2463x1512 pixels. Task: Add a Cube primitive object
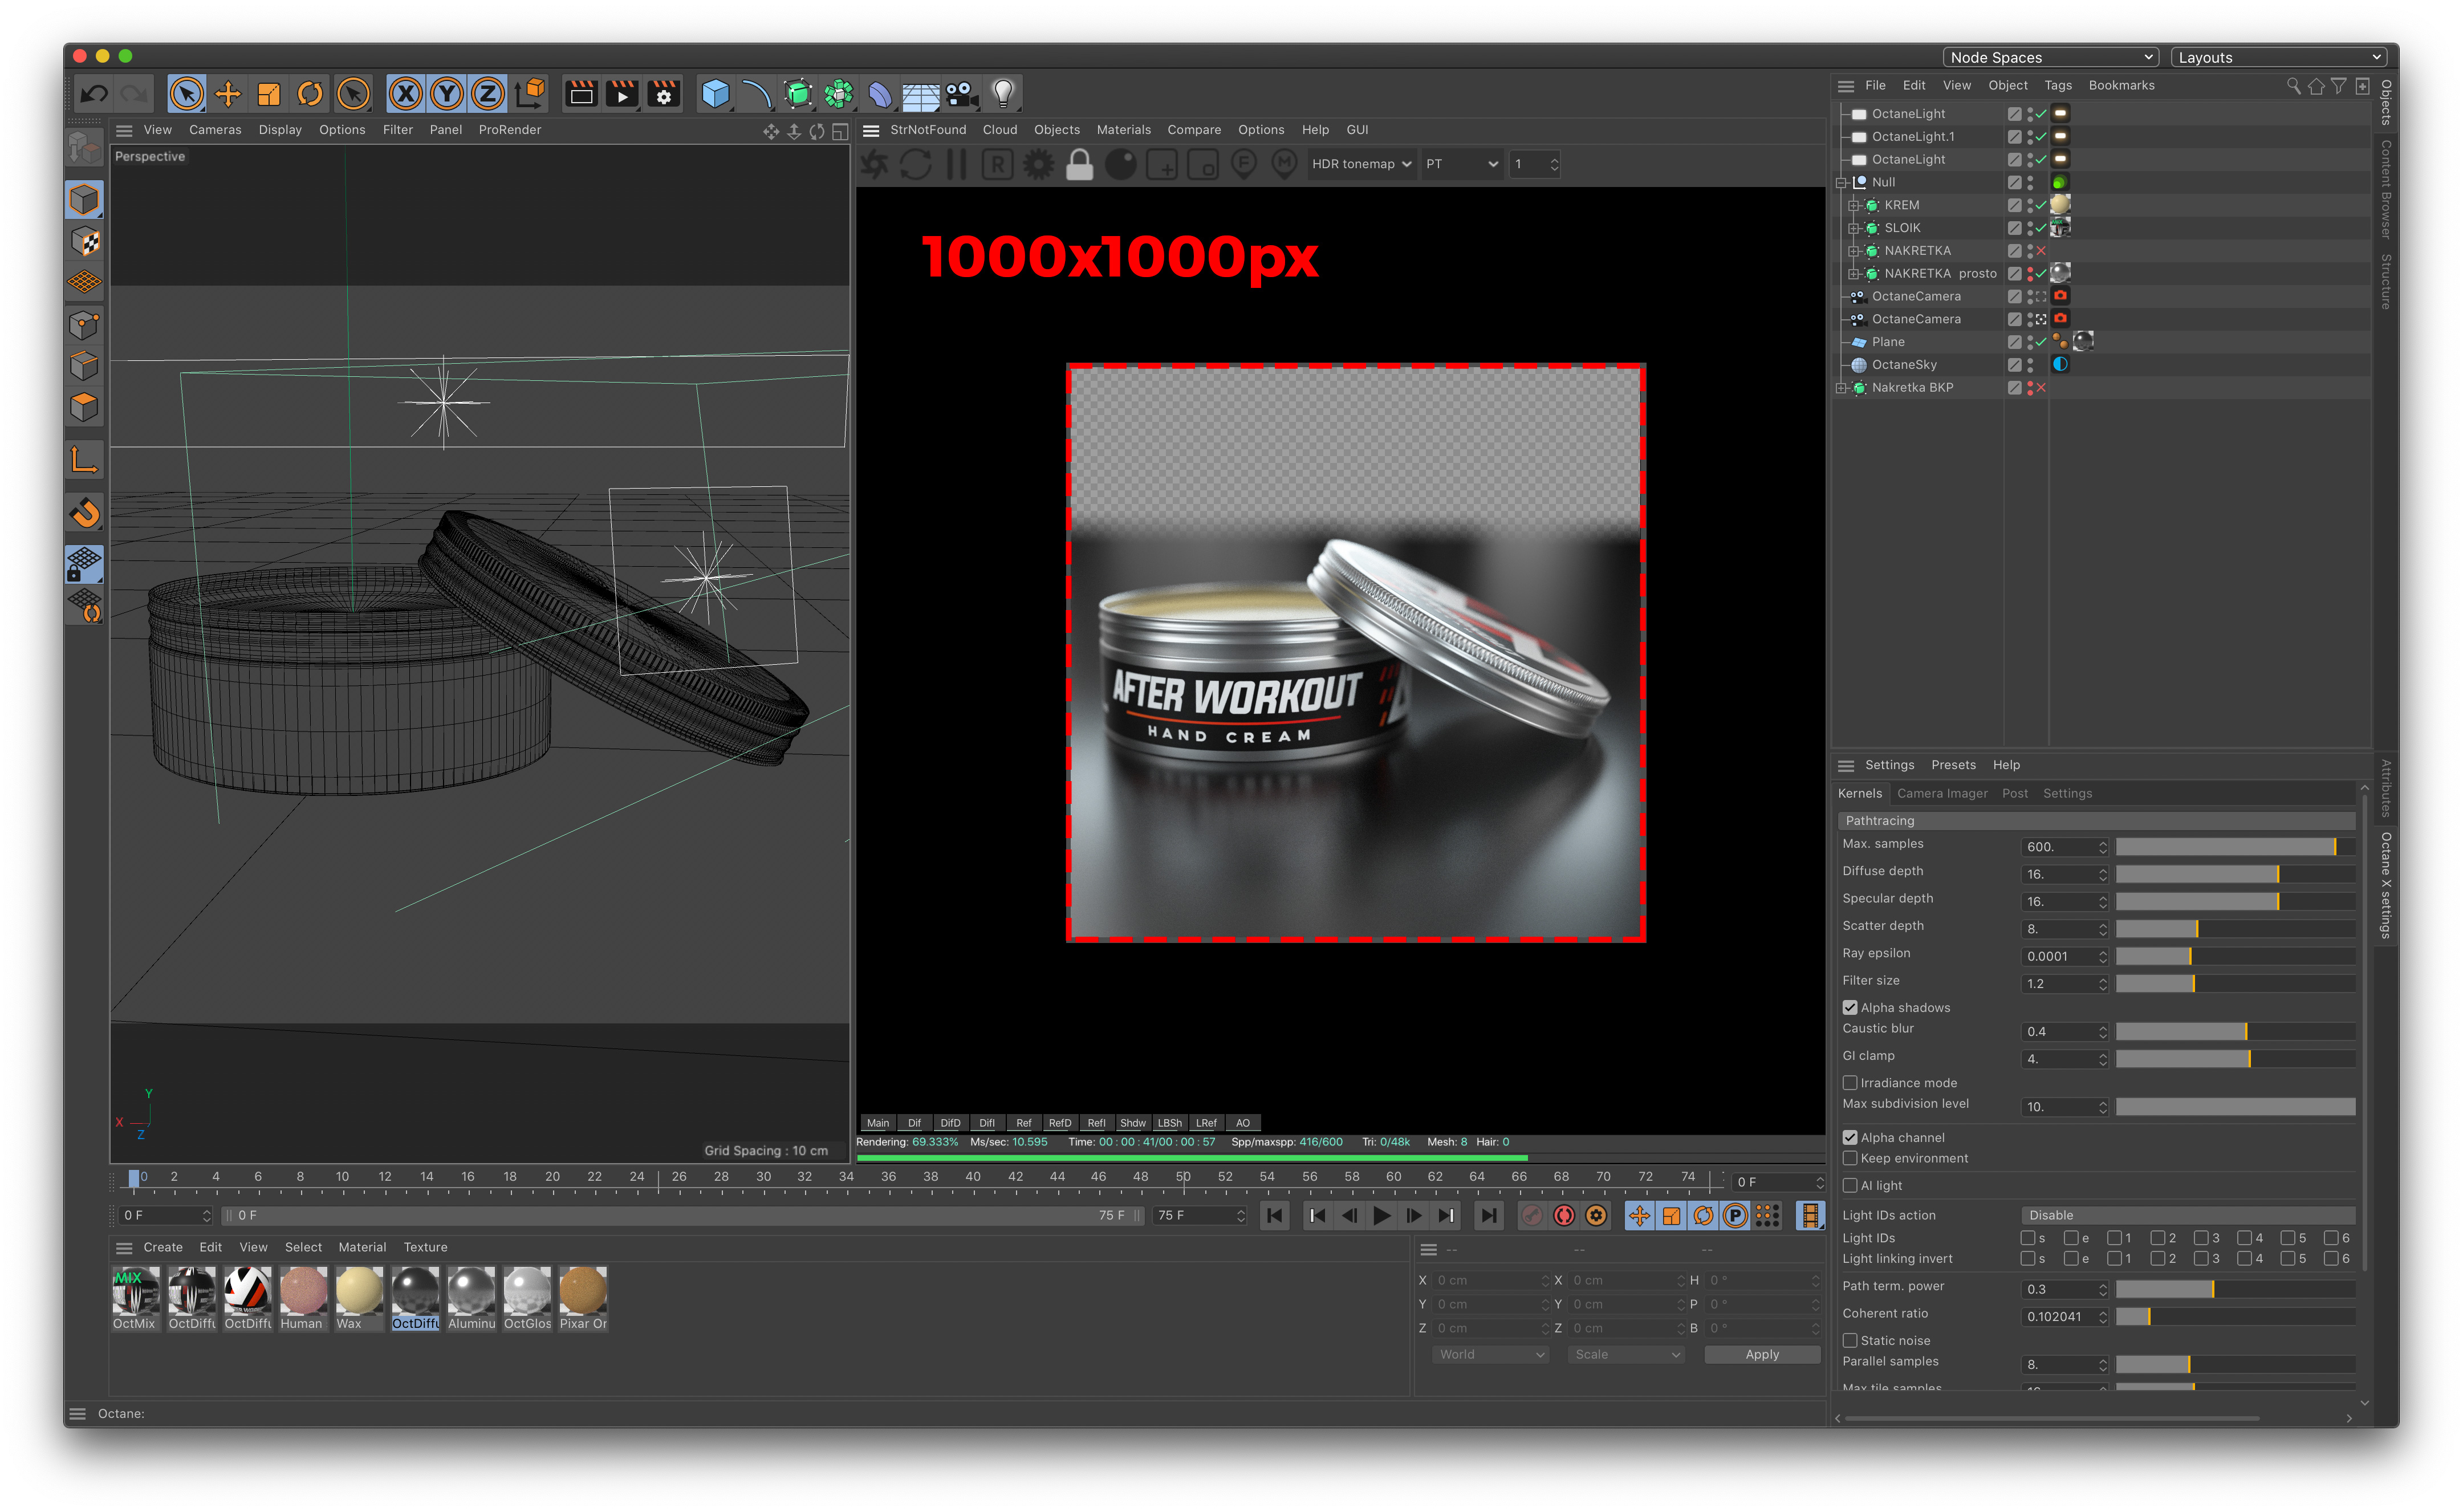[x=715, y=94]
